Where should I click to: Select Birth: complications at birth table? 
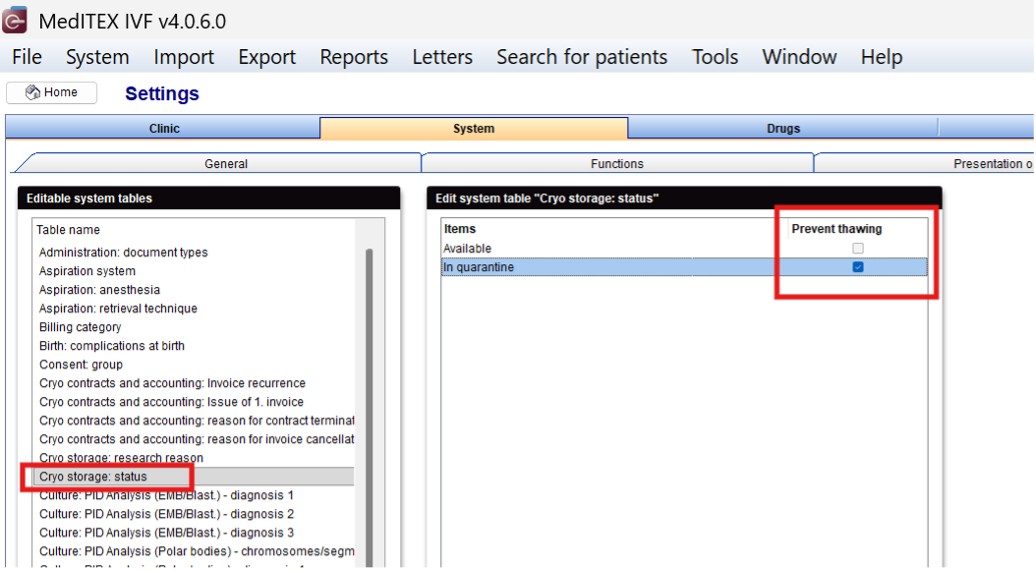tap(112, 346)
